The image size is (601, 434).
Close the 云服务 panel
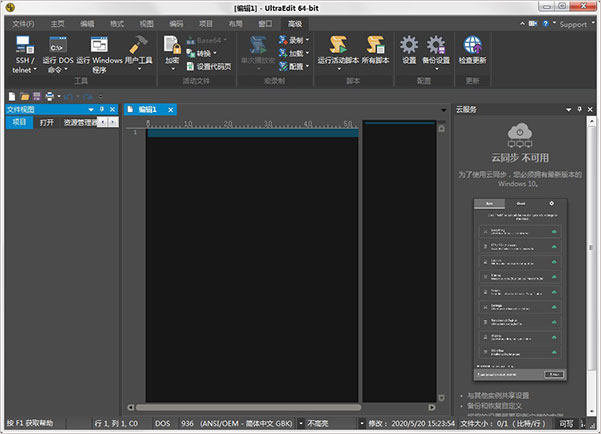[x=590, y=110]
